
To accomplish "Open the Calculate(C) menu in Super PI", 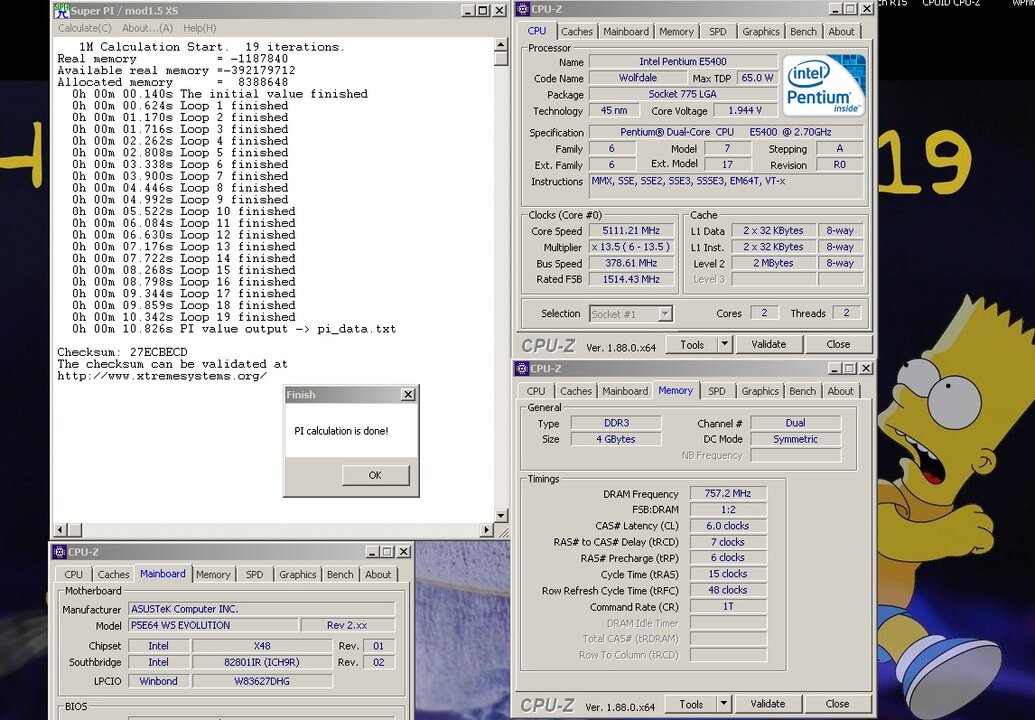I will point(84,28).
